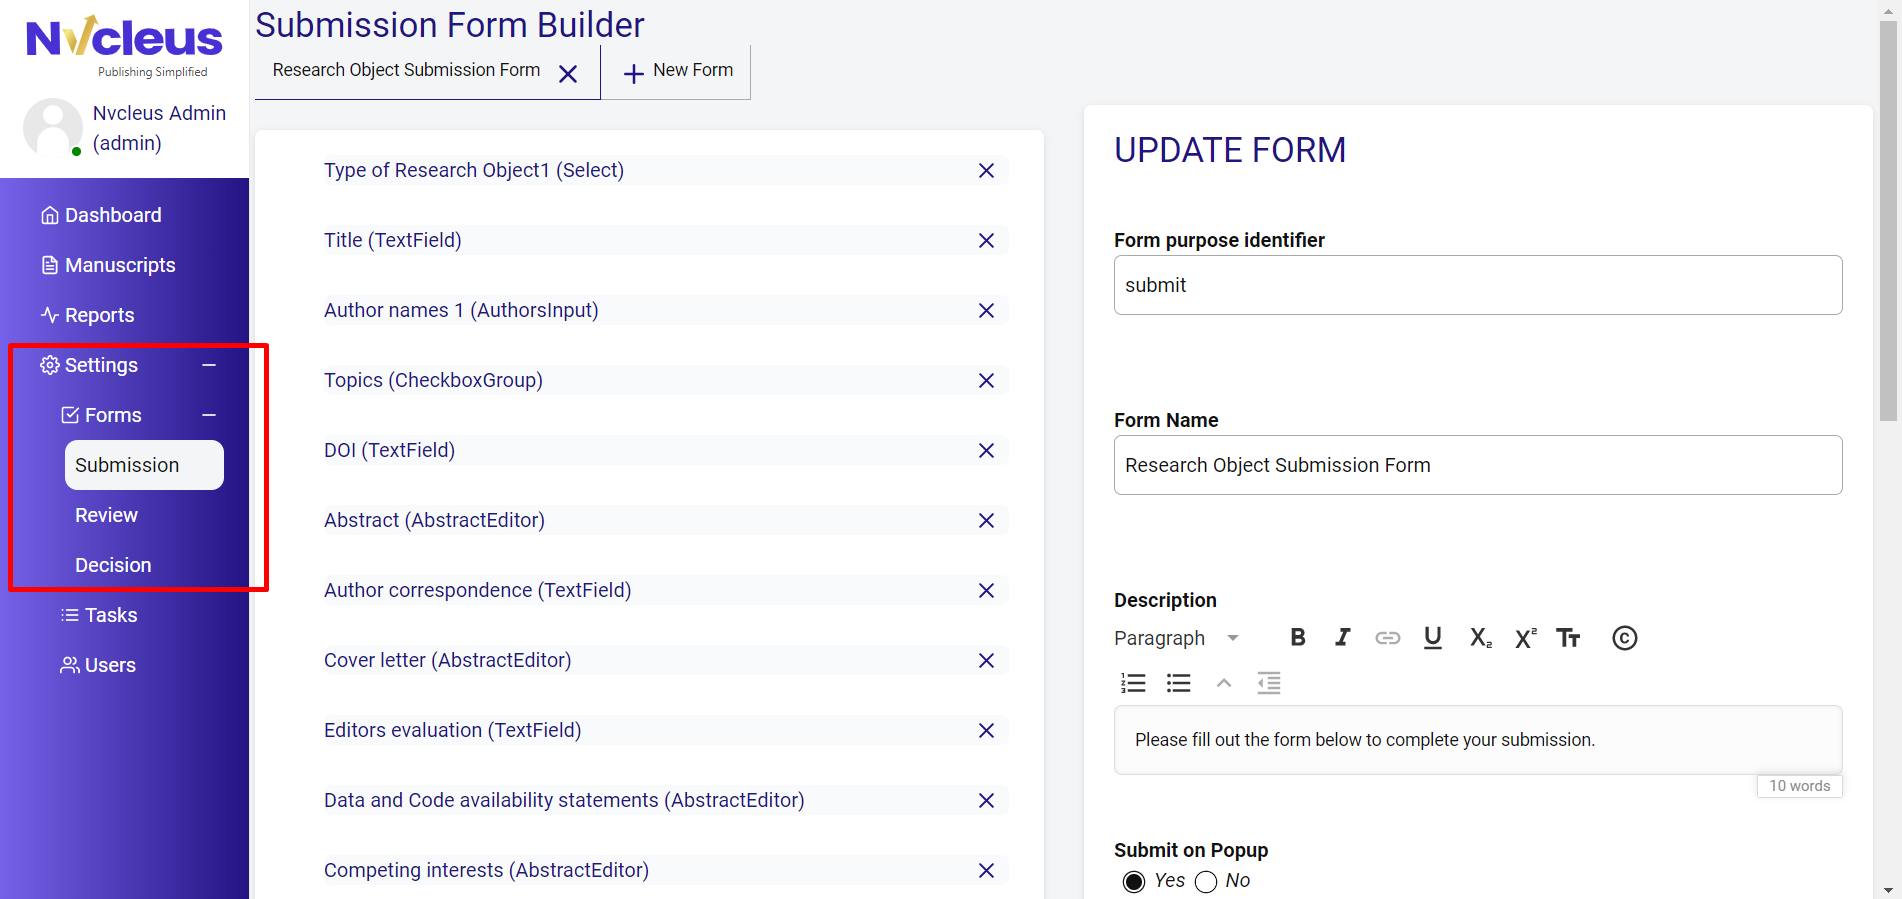Image resolution: width=1902 pixels, height=899 pixels.
Task: Underline text using the Description toolbar
Action: (1432, 638)
